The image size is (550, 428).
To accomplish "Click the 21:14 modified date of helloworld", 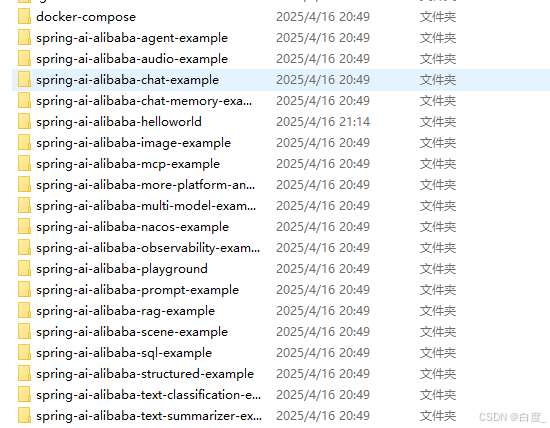I will (x=323, y=122).
